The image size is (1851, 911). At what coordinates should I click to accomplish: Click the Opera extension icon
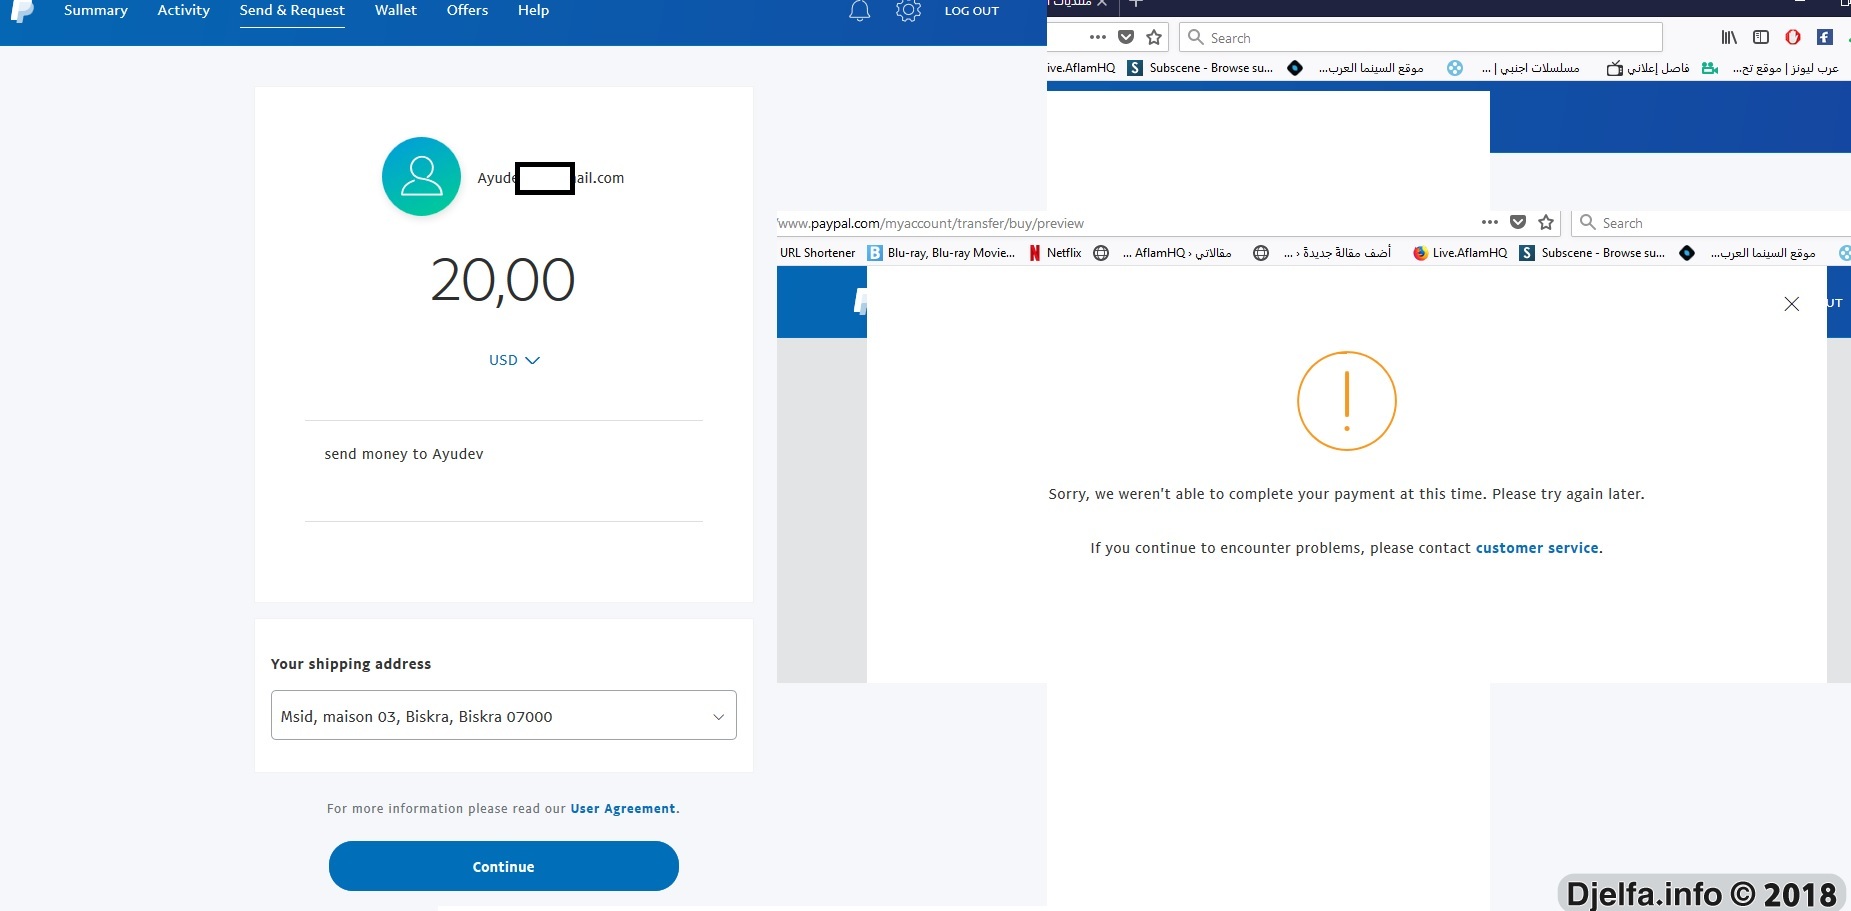1793,37
